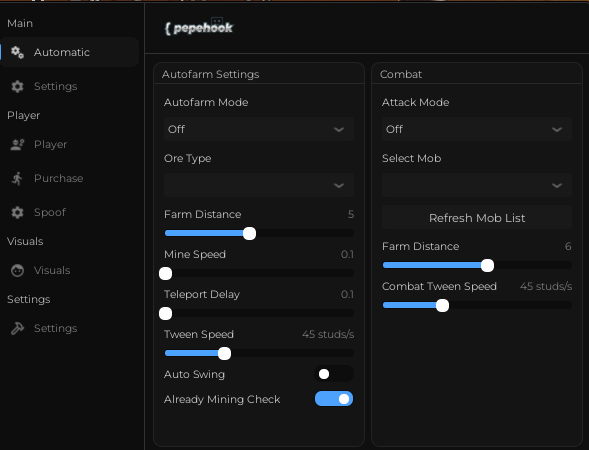Click the Auto Swing label
Viewport: 589px width, 450px height.
click(x=194, y=374)
